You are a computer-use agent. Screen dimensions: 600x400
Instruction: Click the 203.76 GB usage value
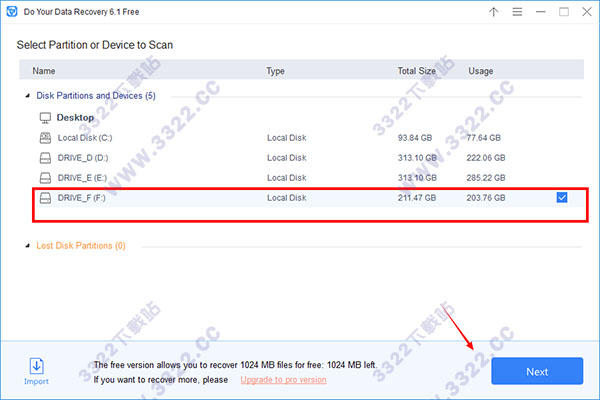486,198
